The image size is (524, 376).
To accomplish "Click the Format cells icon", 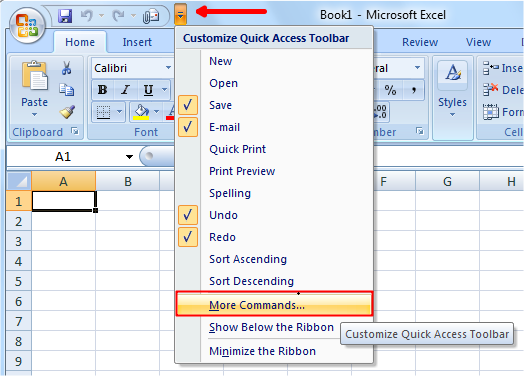I will [491, 112].
